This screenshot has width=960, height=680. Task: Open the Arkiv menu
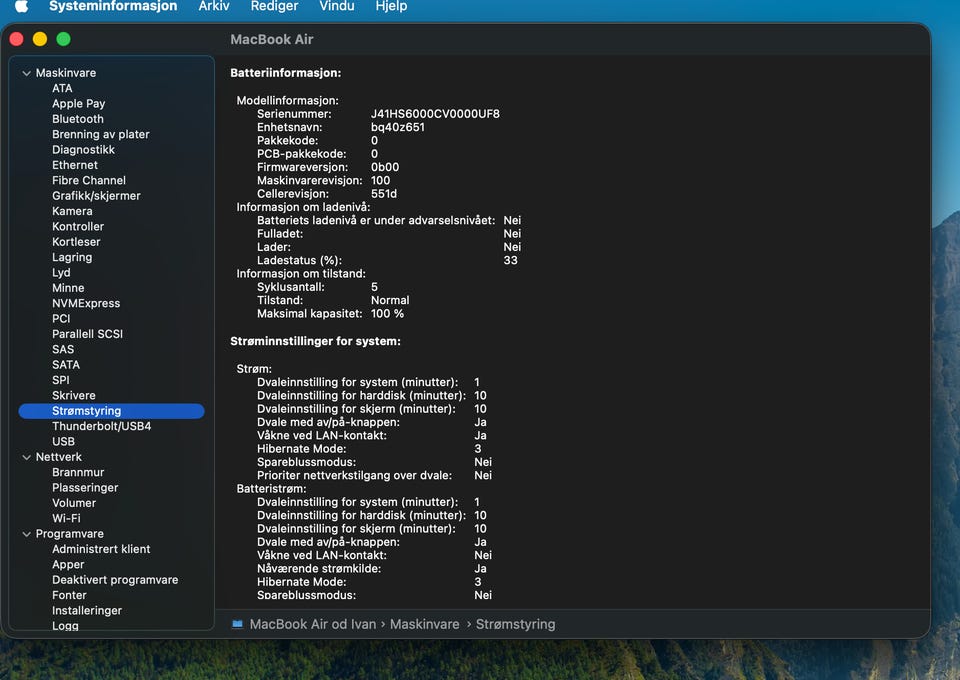(x=214, y=6)
